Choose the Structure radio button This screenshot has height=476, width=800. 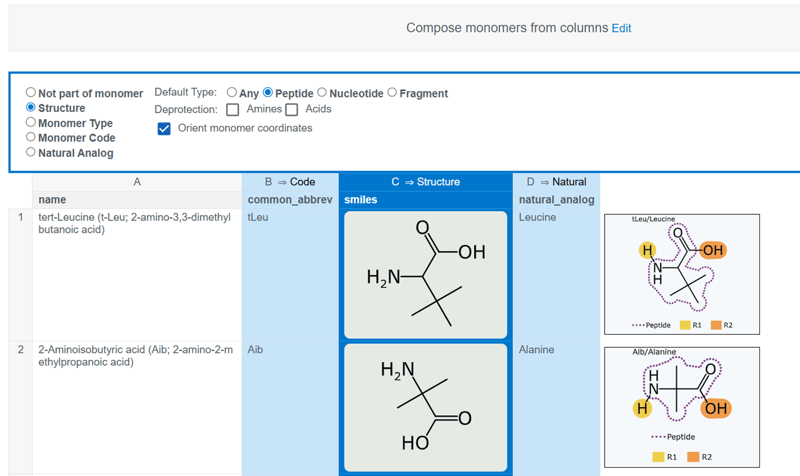point(31,108)
